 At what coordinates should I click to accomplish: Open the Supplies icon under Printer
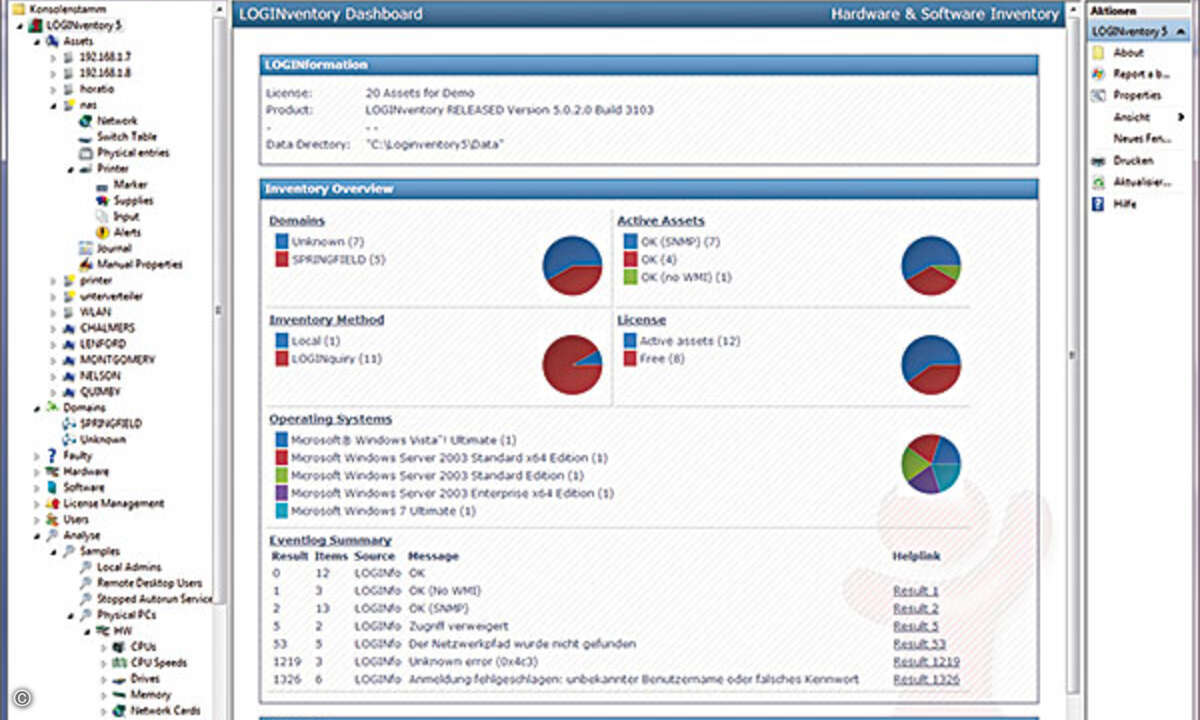pyautogui.click(x=102, y=201)
